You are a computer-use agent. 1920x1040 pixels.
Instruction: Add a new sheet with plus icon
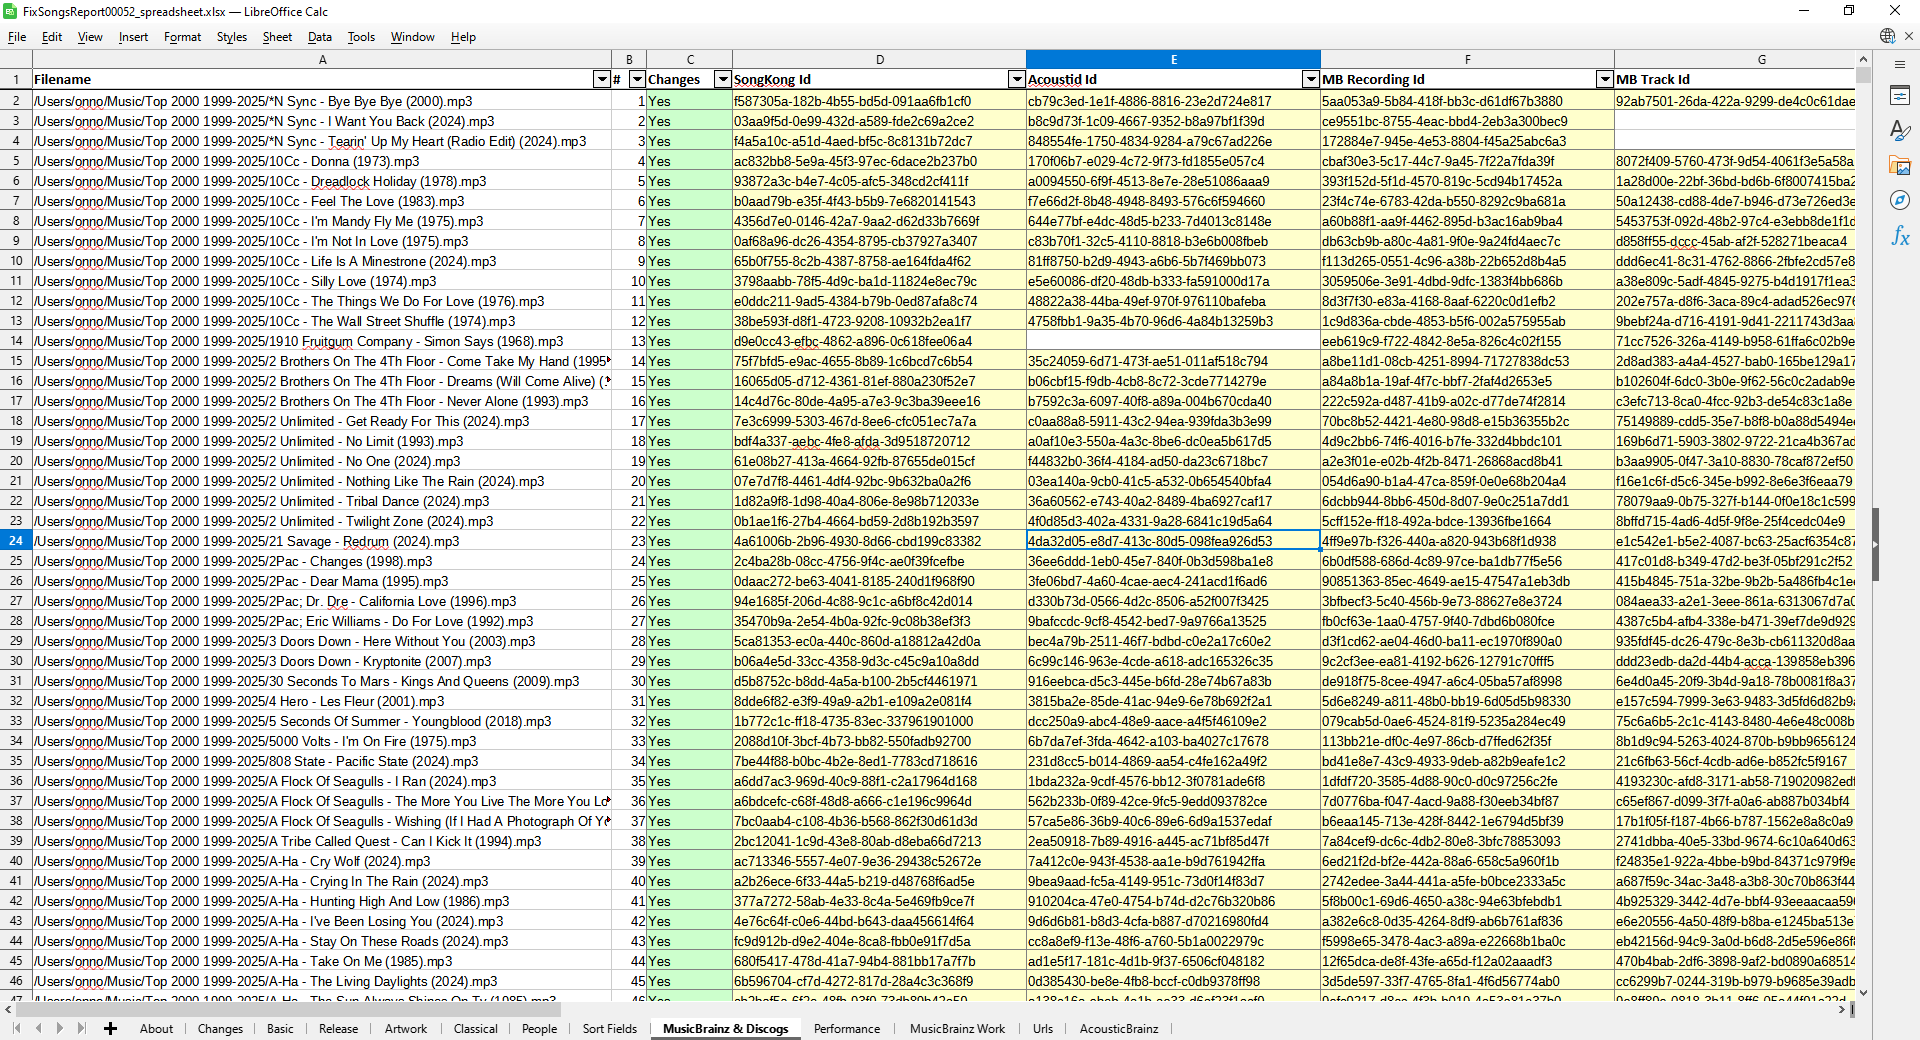[110, 1028]
